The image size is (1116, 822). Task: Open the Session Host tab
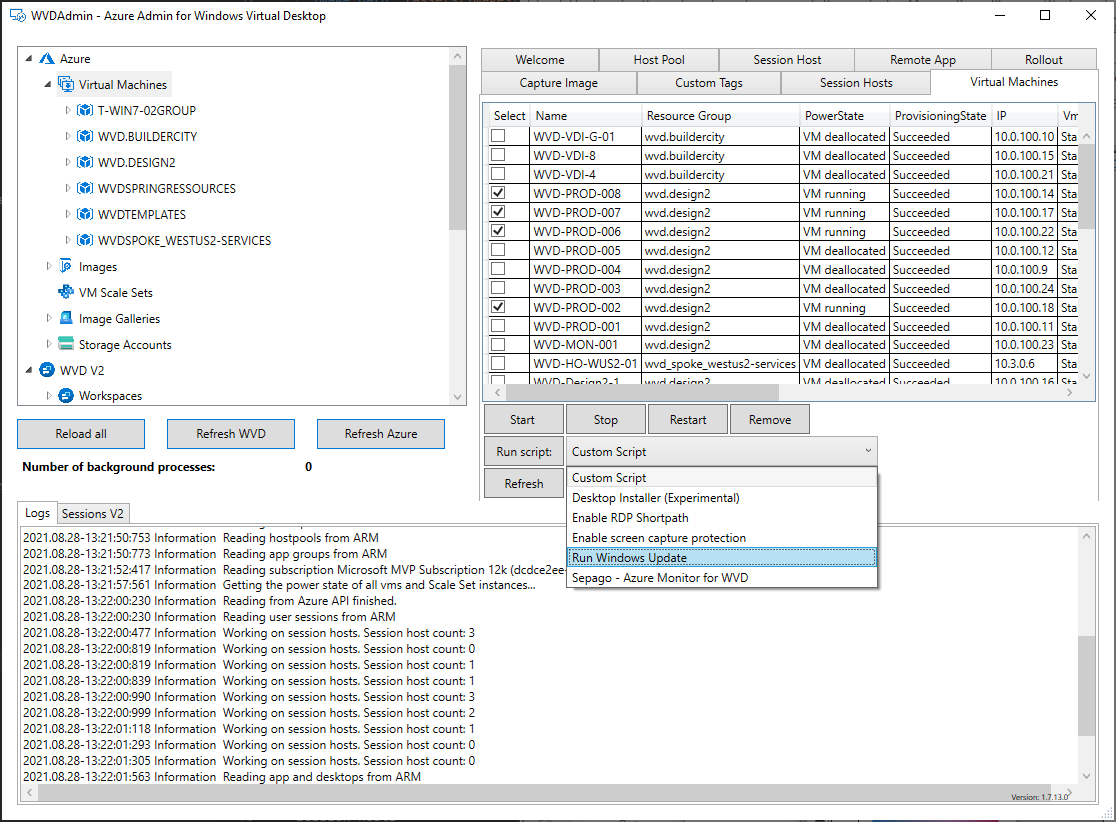click(x=786, y=60)
